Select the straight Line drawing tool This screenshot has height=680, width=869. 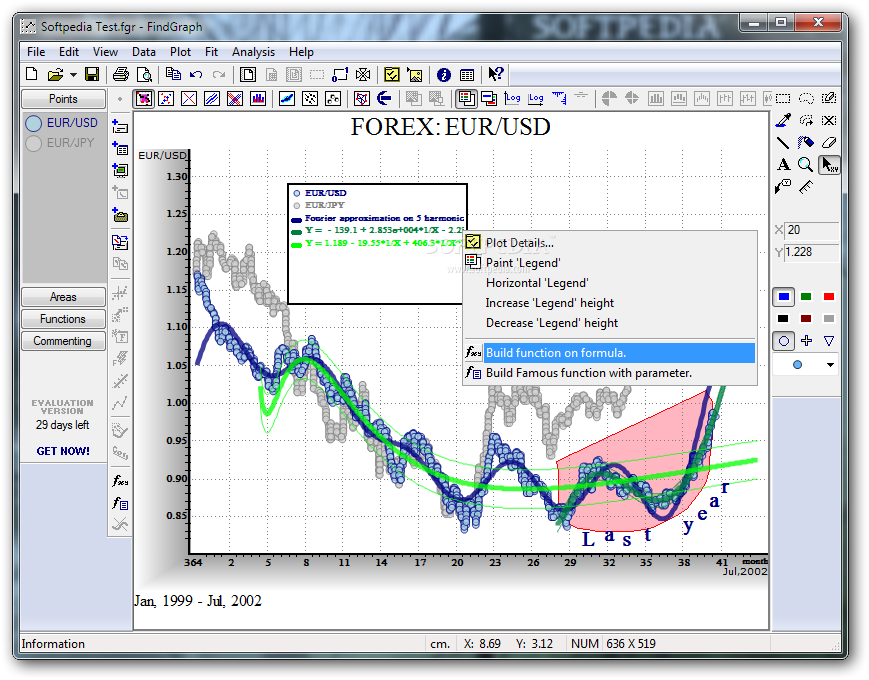point(783,142)
